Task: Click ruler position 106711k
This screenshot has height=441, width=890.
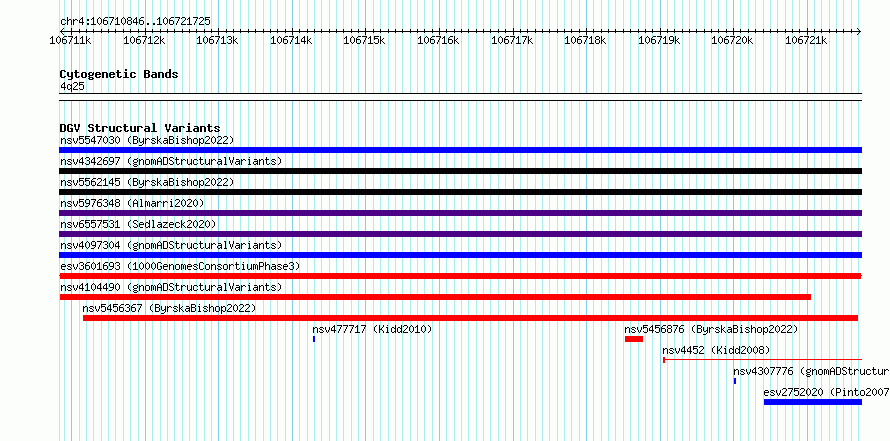Action: [72, 40]
